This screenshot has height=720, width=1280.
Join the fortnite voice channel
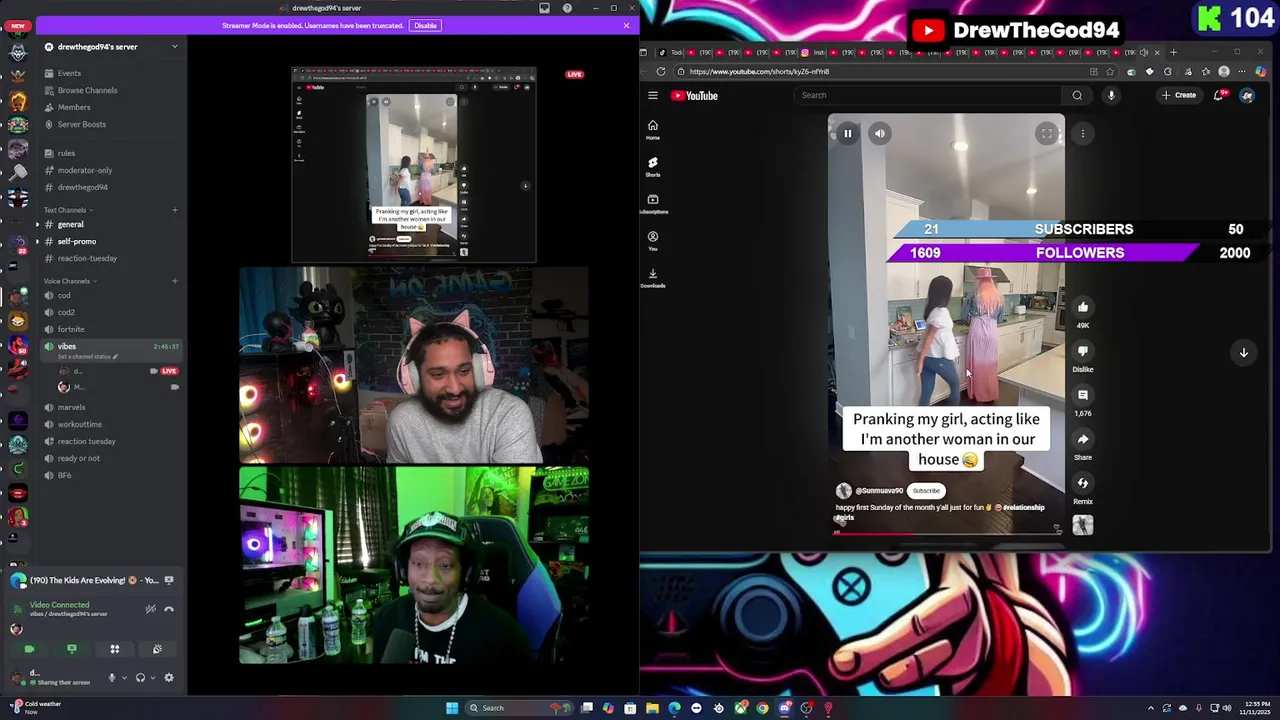70,329
